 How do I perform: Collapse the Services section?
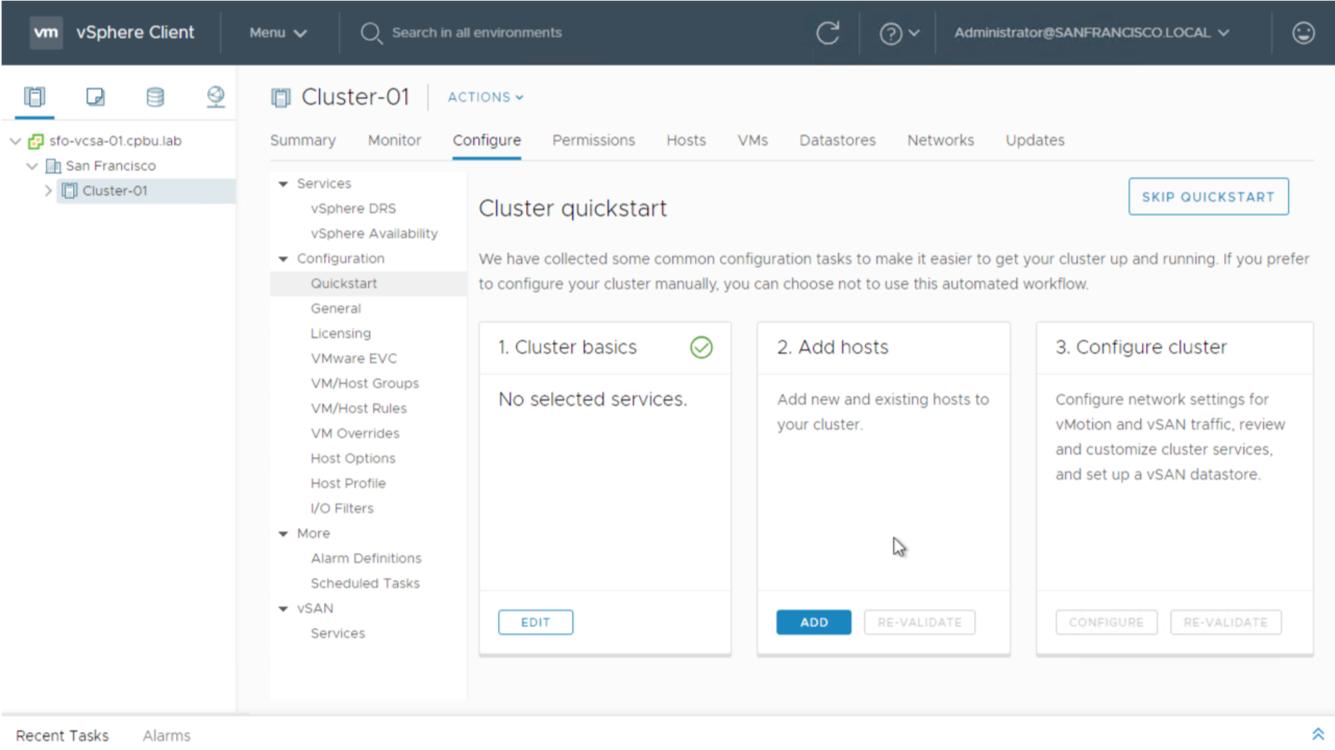283,184
